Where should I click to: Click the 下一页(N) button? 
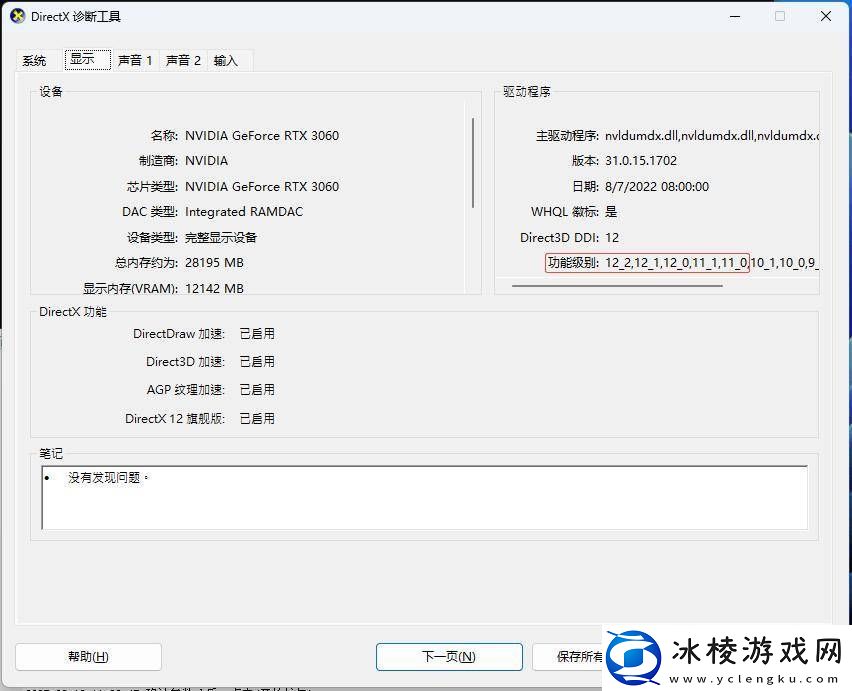448,657
